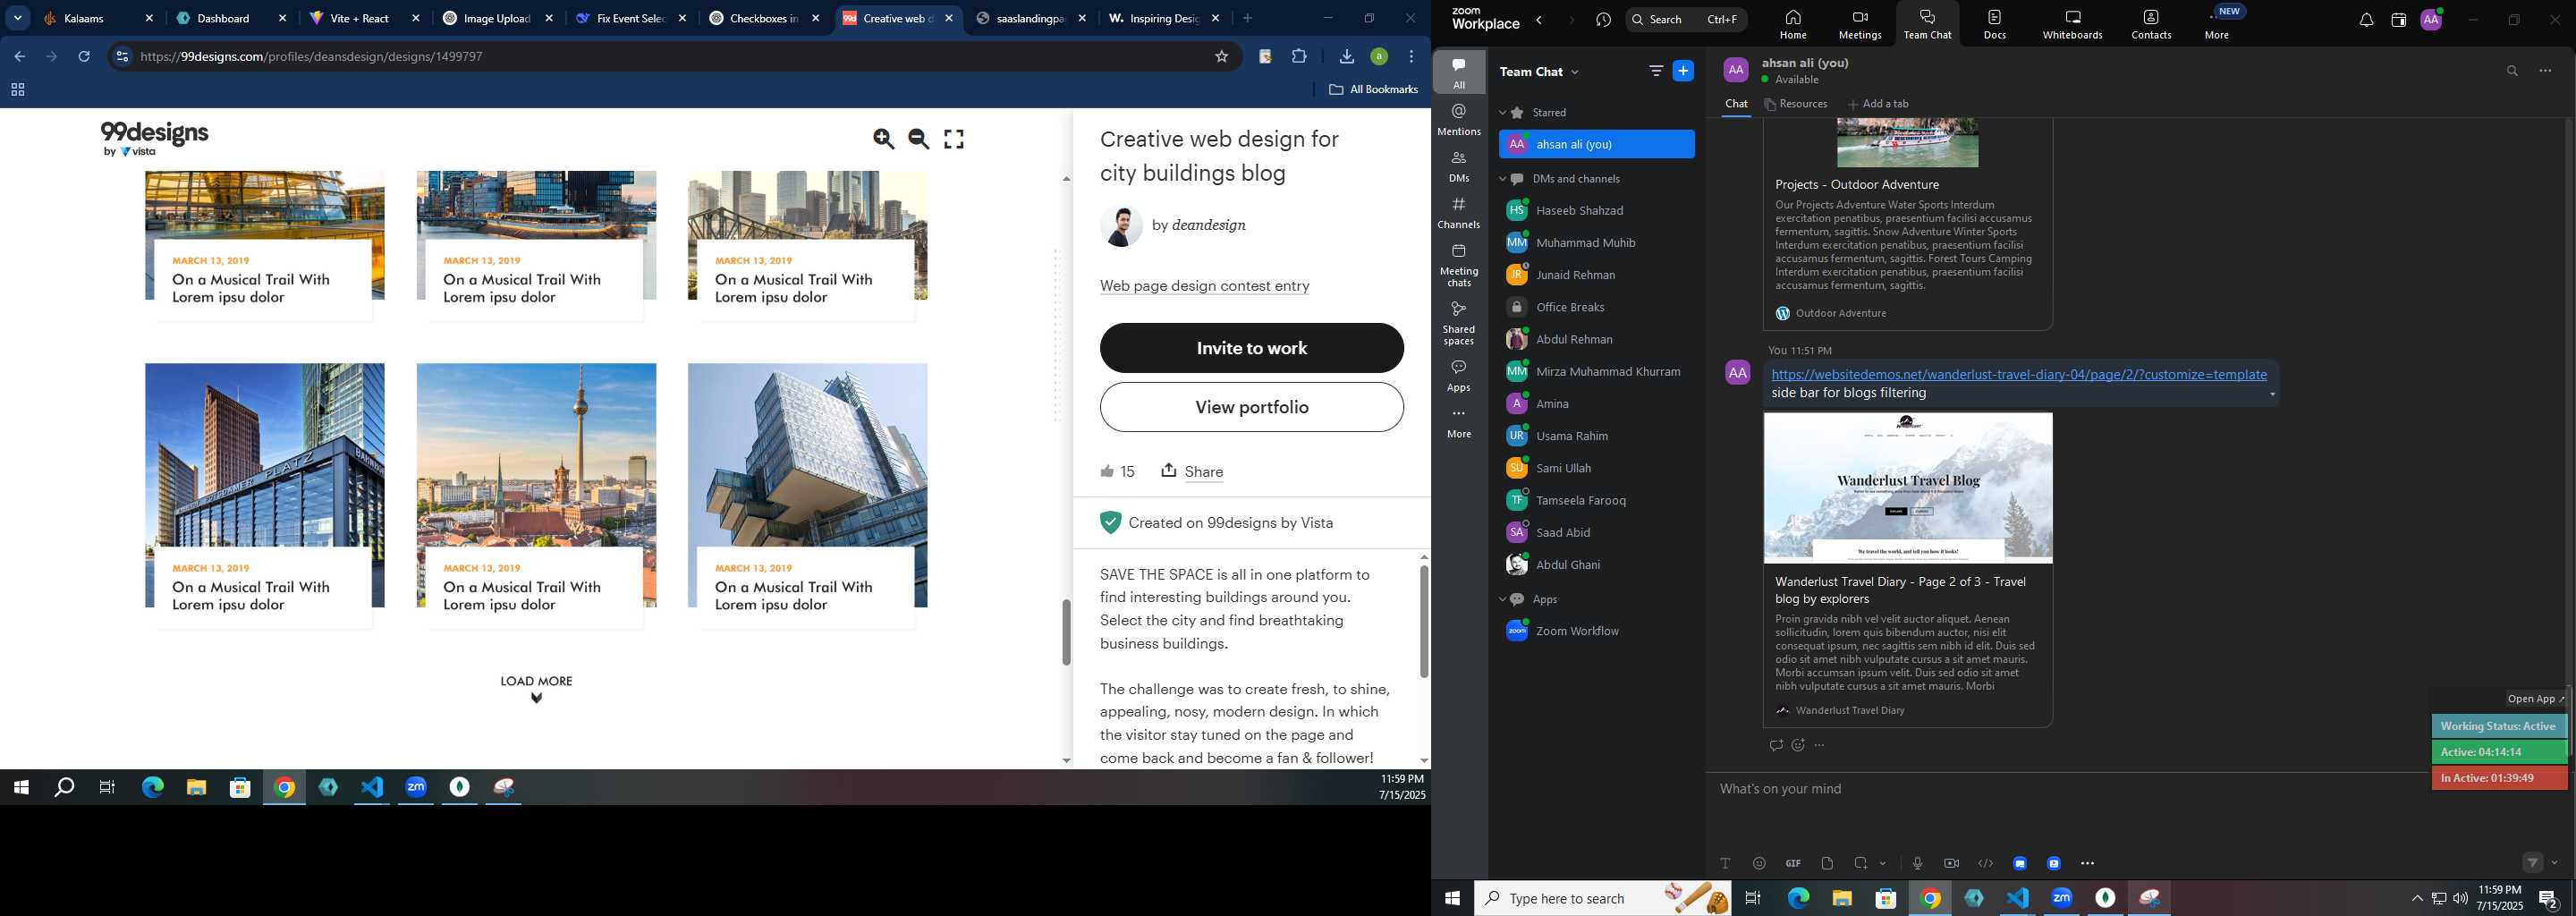Screen dimensions: 2576x916
Task: Open Contacts in Zoom Workplace
Action: [2151, 24]
